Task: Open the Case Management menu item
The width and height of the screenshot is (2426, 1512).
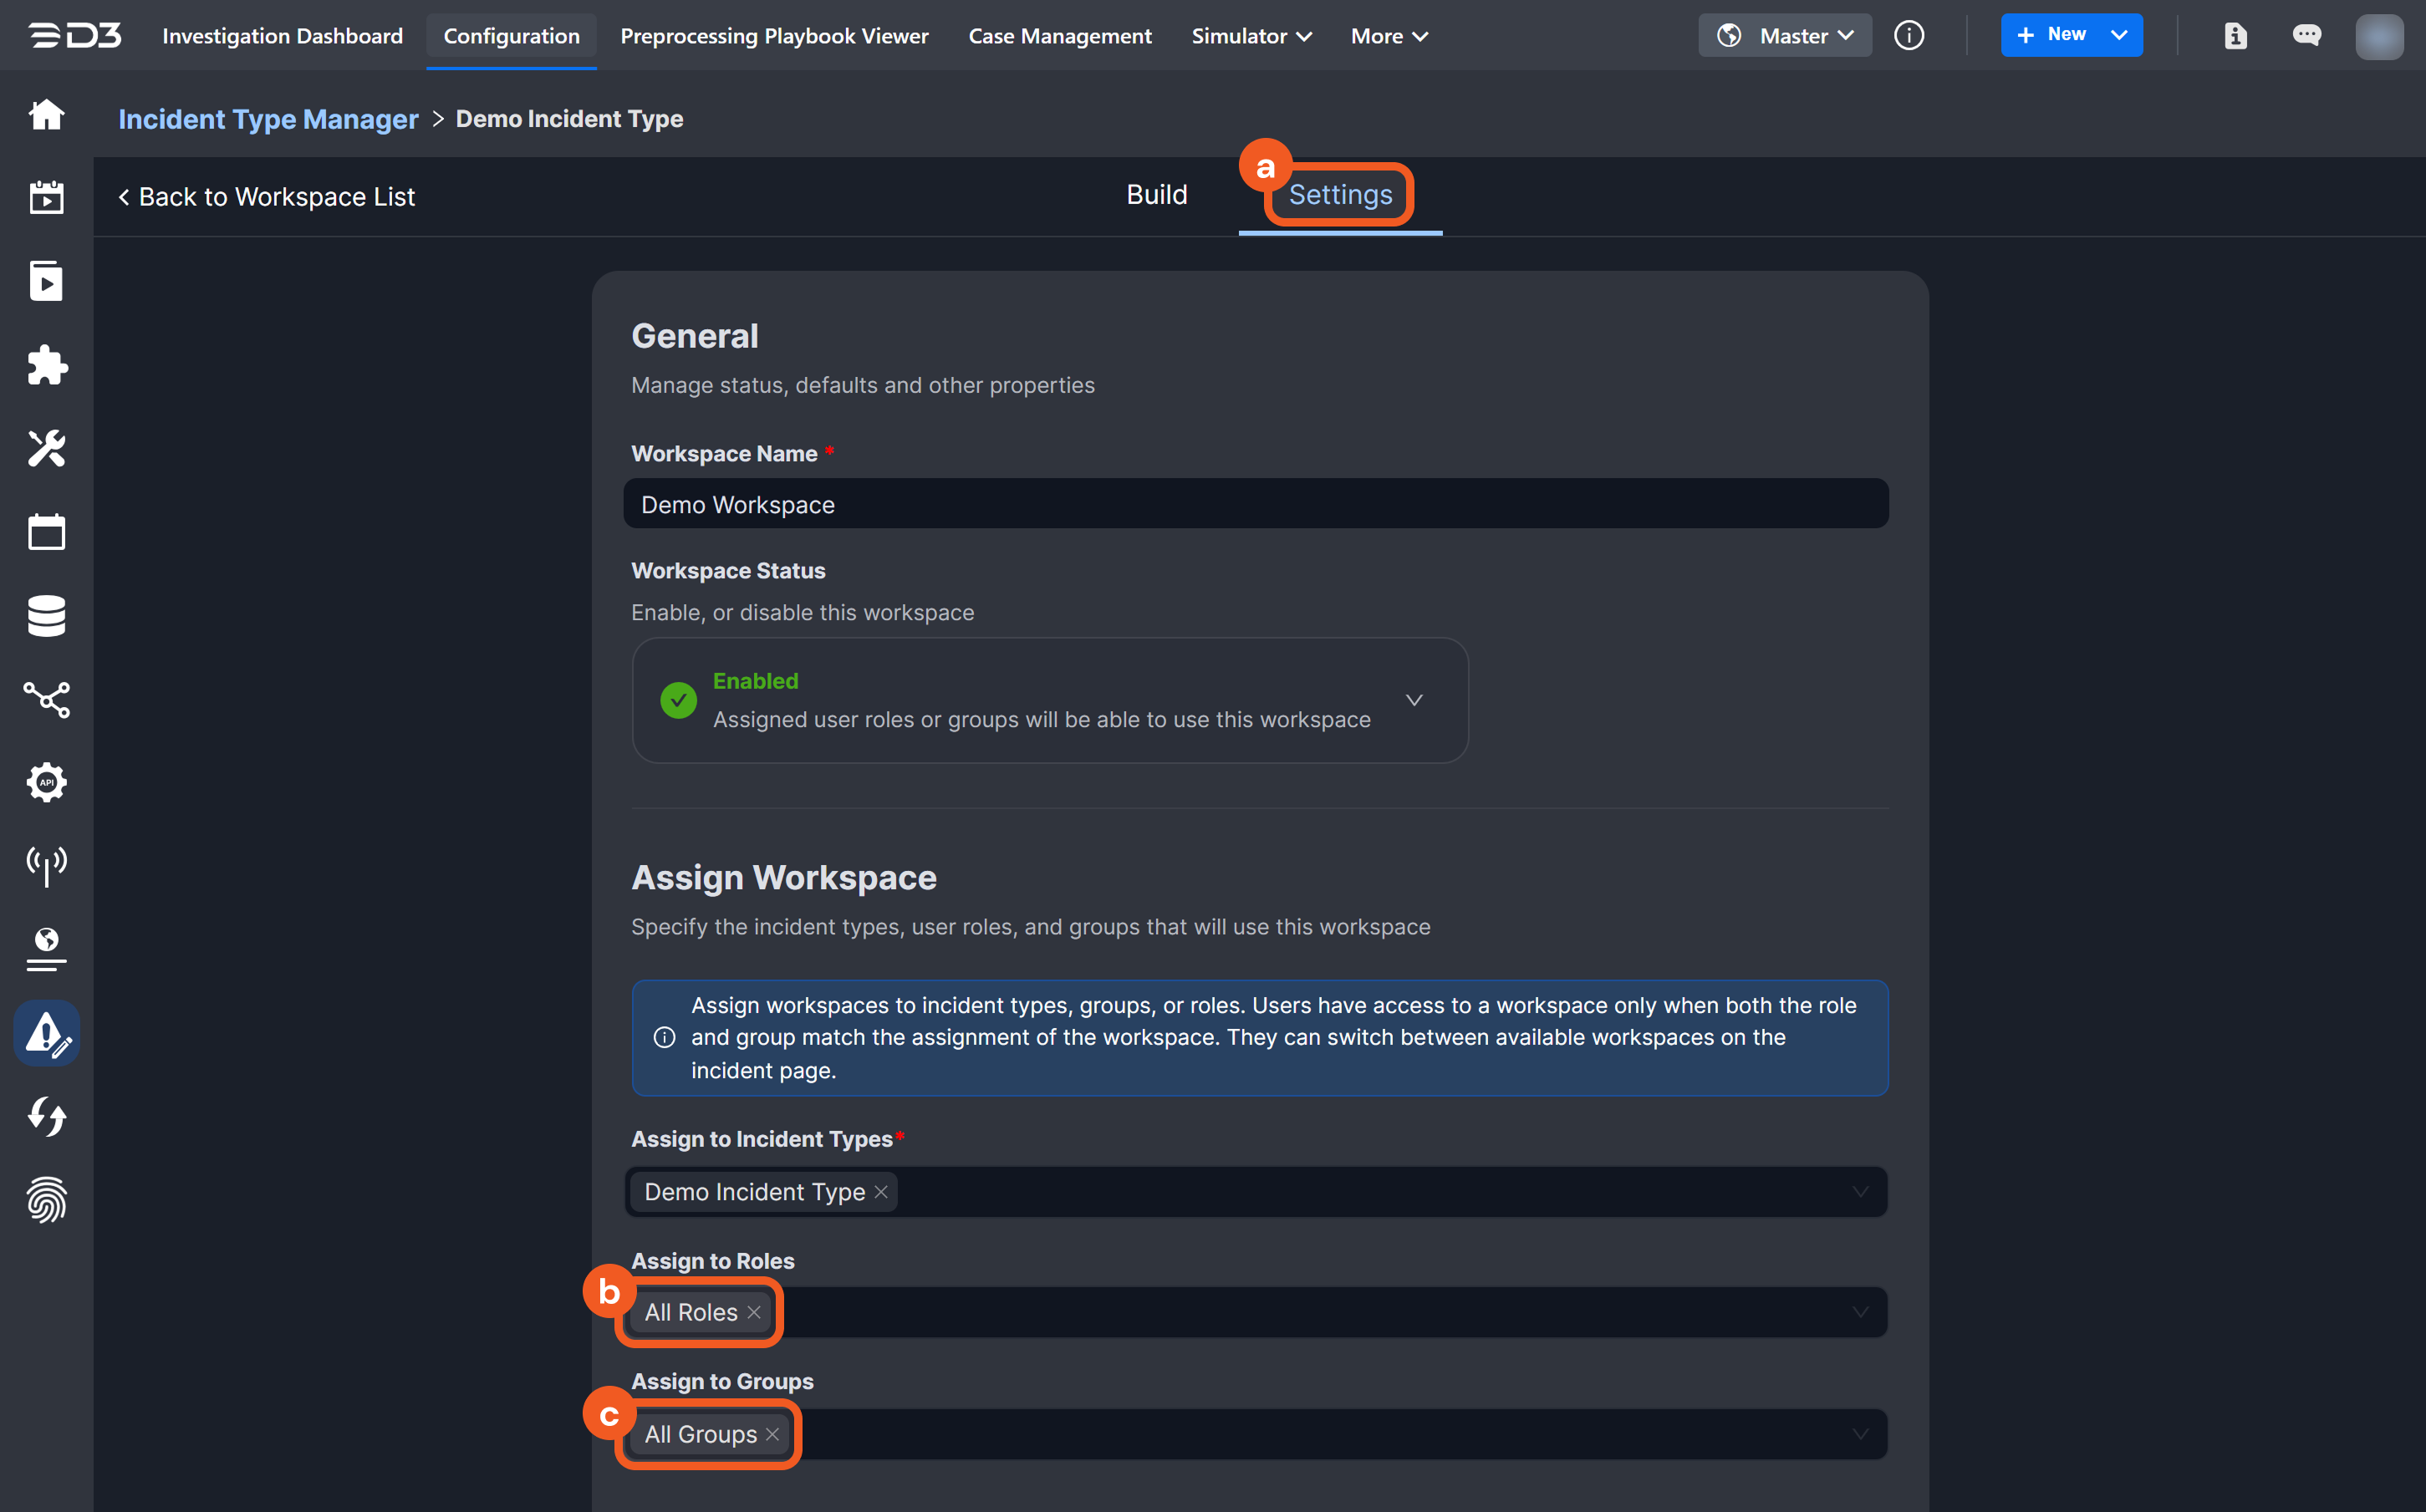Action: (x=1059, y=36)
